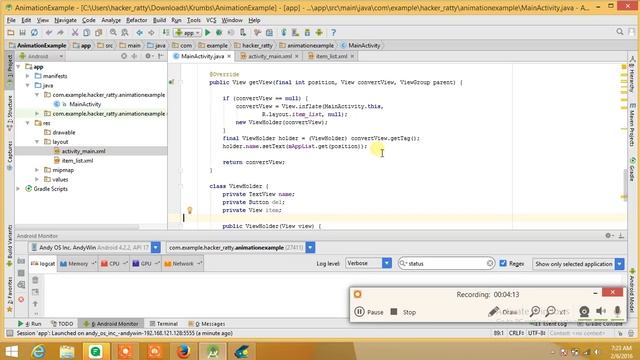This screenshot has height=360, width=640.
Task: Click the Make Project build icon
Action: click(x=166, y=32)
